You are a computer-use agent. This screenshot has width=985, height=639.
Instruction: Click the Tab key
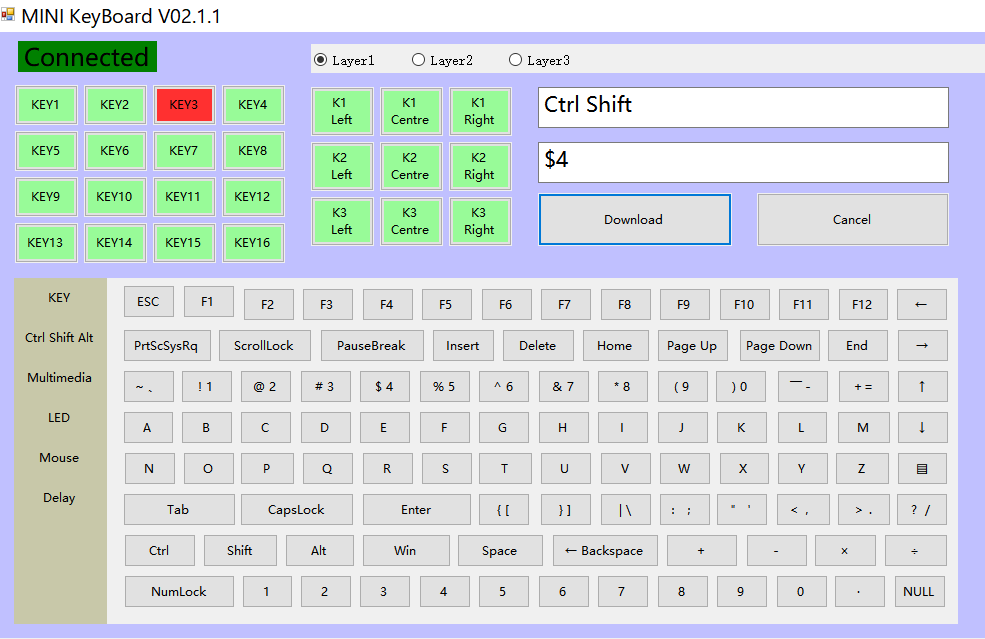[179, 510]
